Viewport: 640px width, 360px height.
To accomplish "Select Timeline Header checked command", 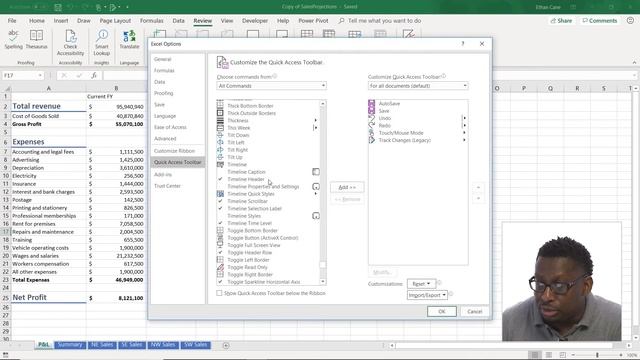I will 246,179.
